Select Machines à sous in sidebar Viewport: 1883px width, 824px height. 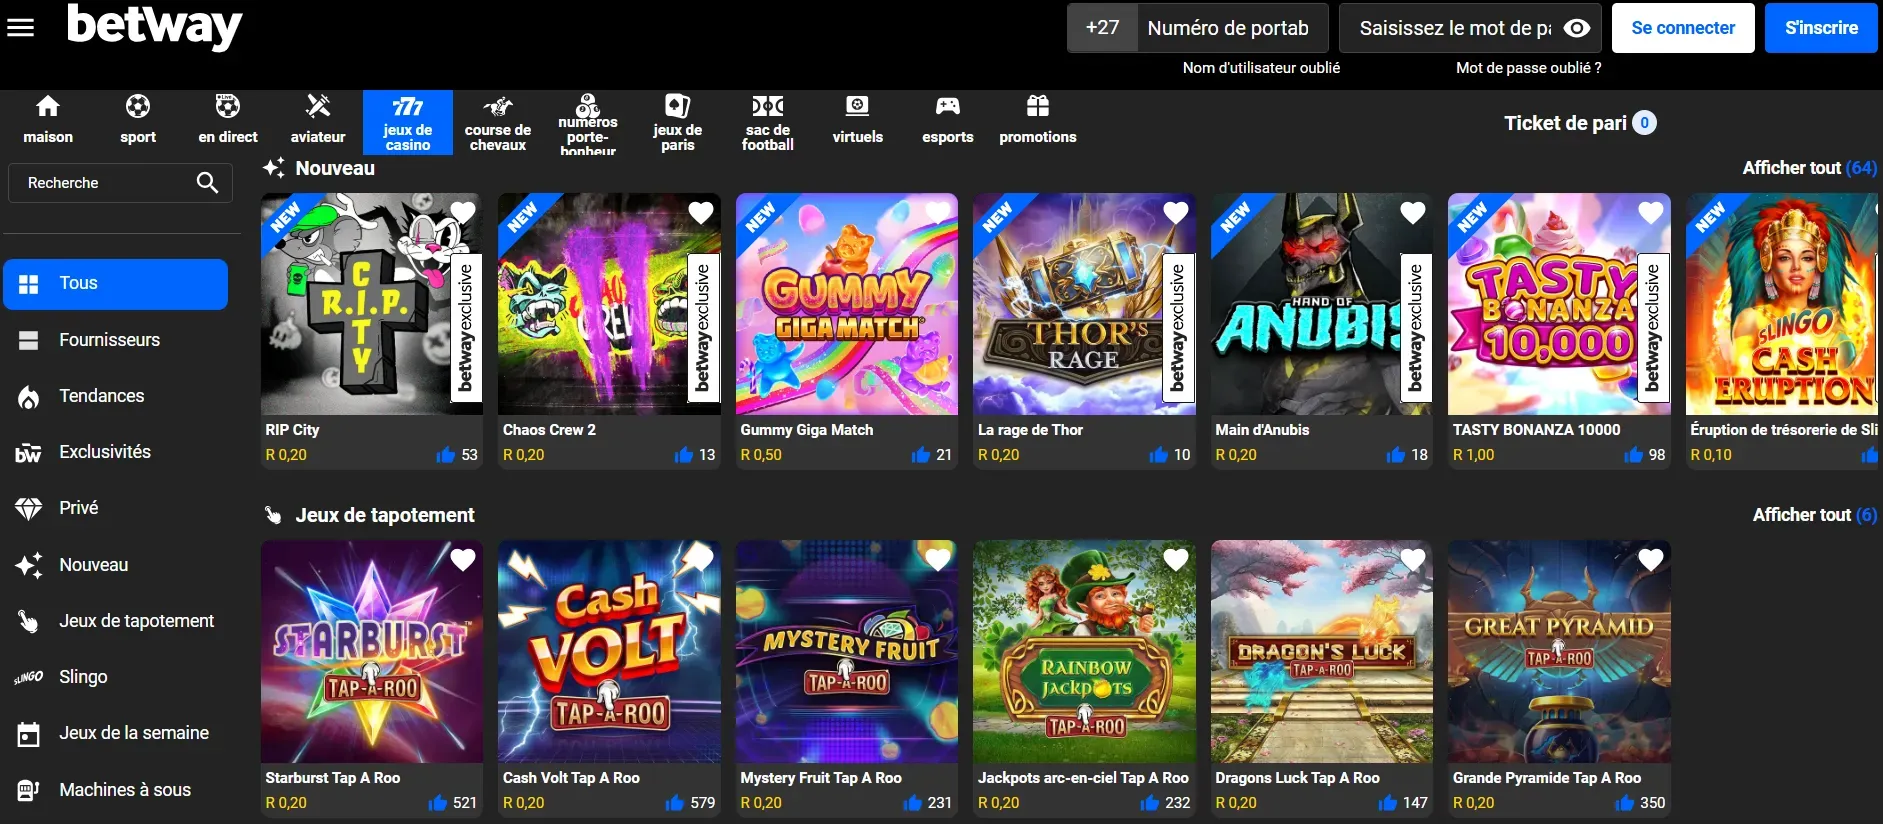pos(116,790)
